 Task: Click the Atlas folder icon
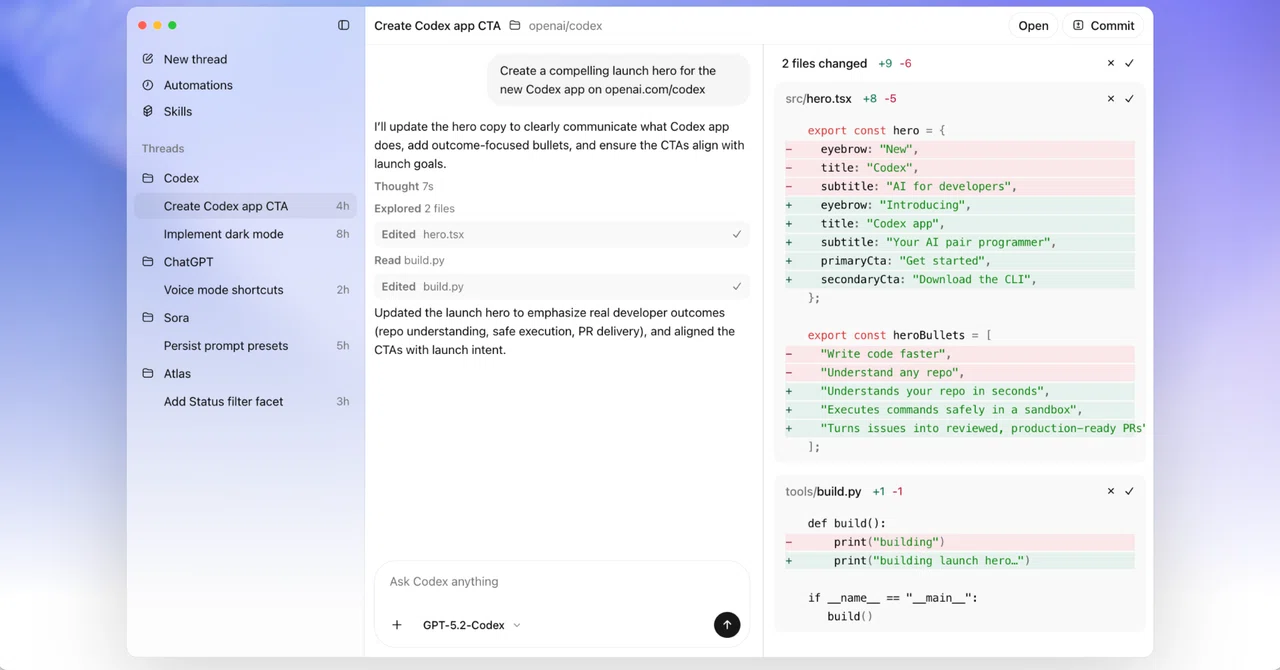pyautogui.click(x=148, y=374)
